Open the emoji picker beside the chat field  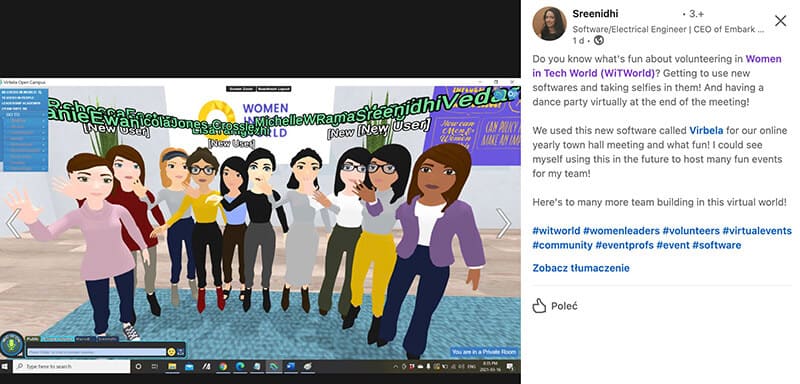coord(171,351)
